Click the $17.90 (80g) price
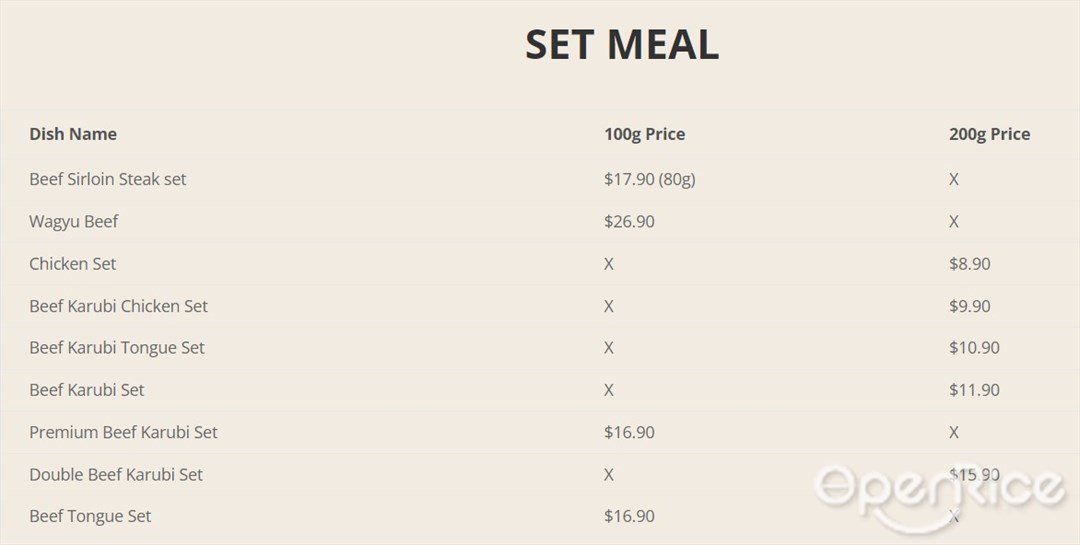This screenshot has width=1080, height=545. 650,179
